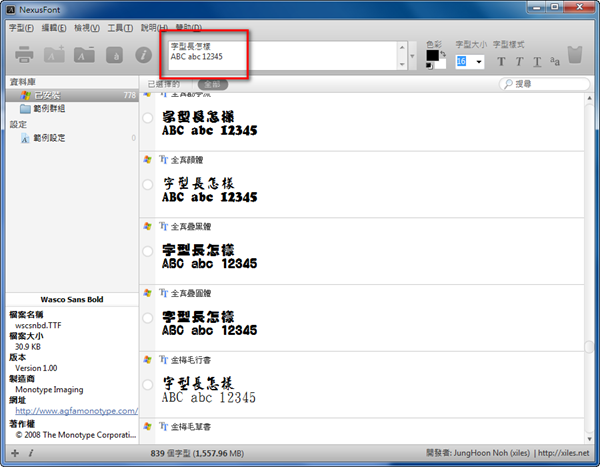This screenshot has width=600, height=467.
Task: Click the TrueType icon beside 金梅毛草書
Action: point(163,426)
